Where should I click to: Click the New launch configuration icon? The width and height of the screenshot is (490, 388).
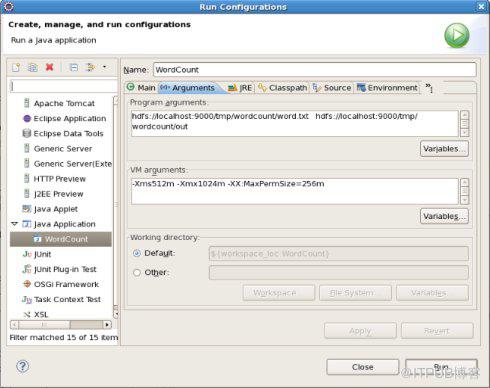[16, 67]
